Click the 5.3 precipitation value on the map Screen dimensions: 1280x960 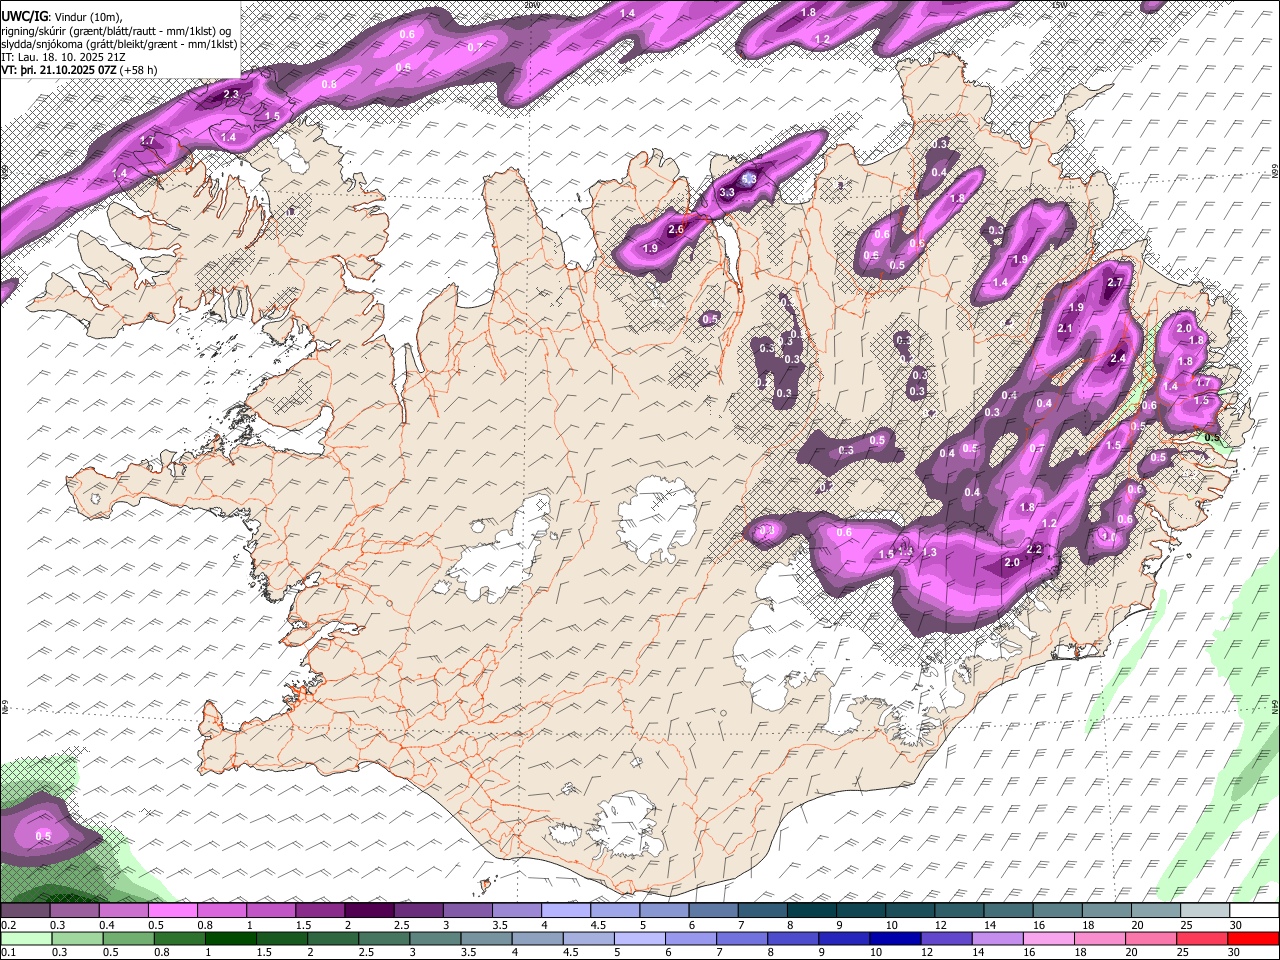[749, 178]
